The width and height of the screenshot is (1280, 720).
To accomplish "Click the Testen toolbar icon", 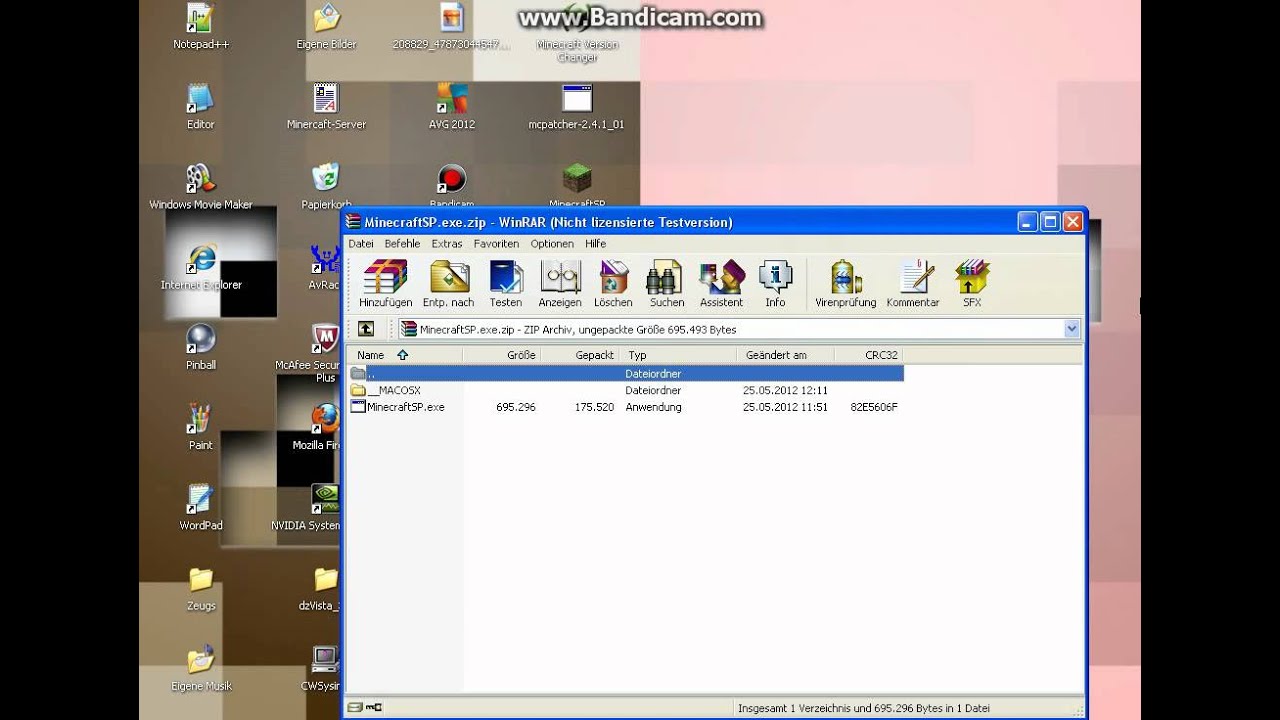I will (x=505, y=283).
